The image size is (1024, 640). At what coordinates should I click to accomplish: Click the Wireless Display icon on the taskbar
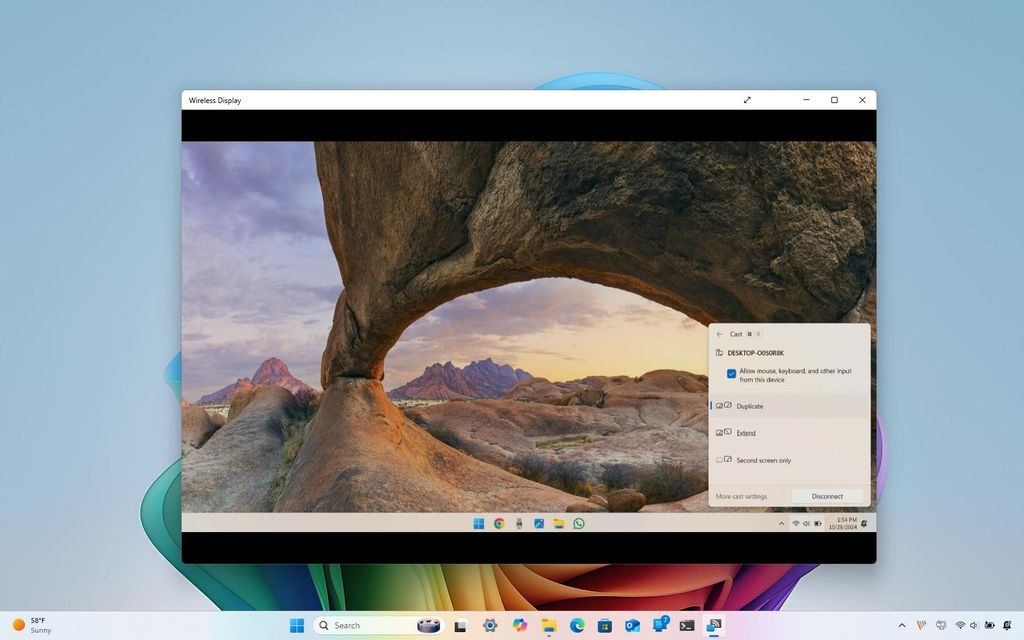[x=714, y=625]
